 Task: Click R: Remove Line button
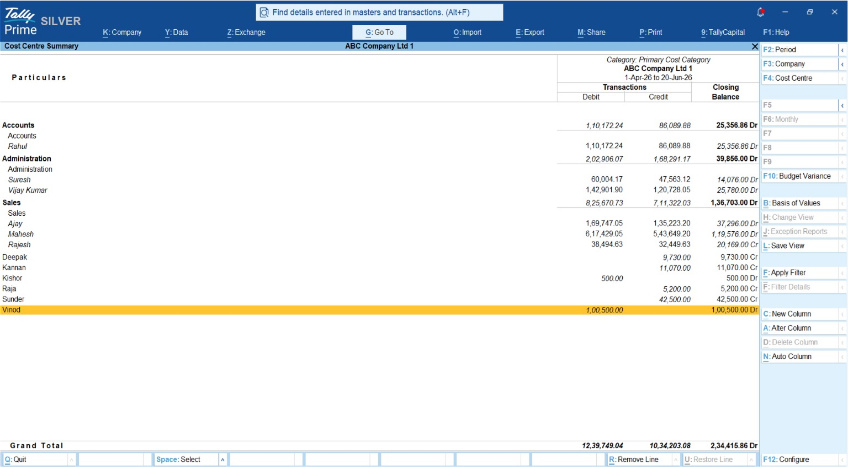tap(639, 459)
